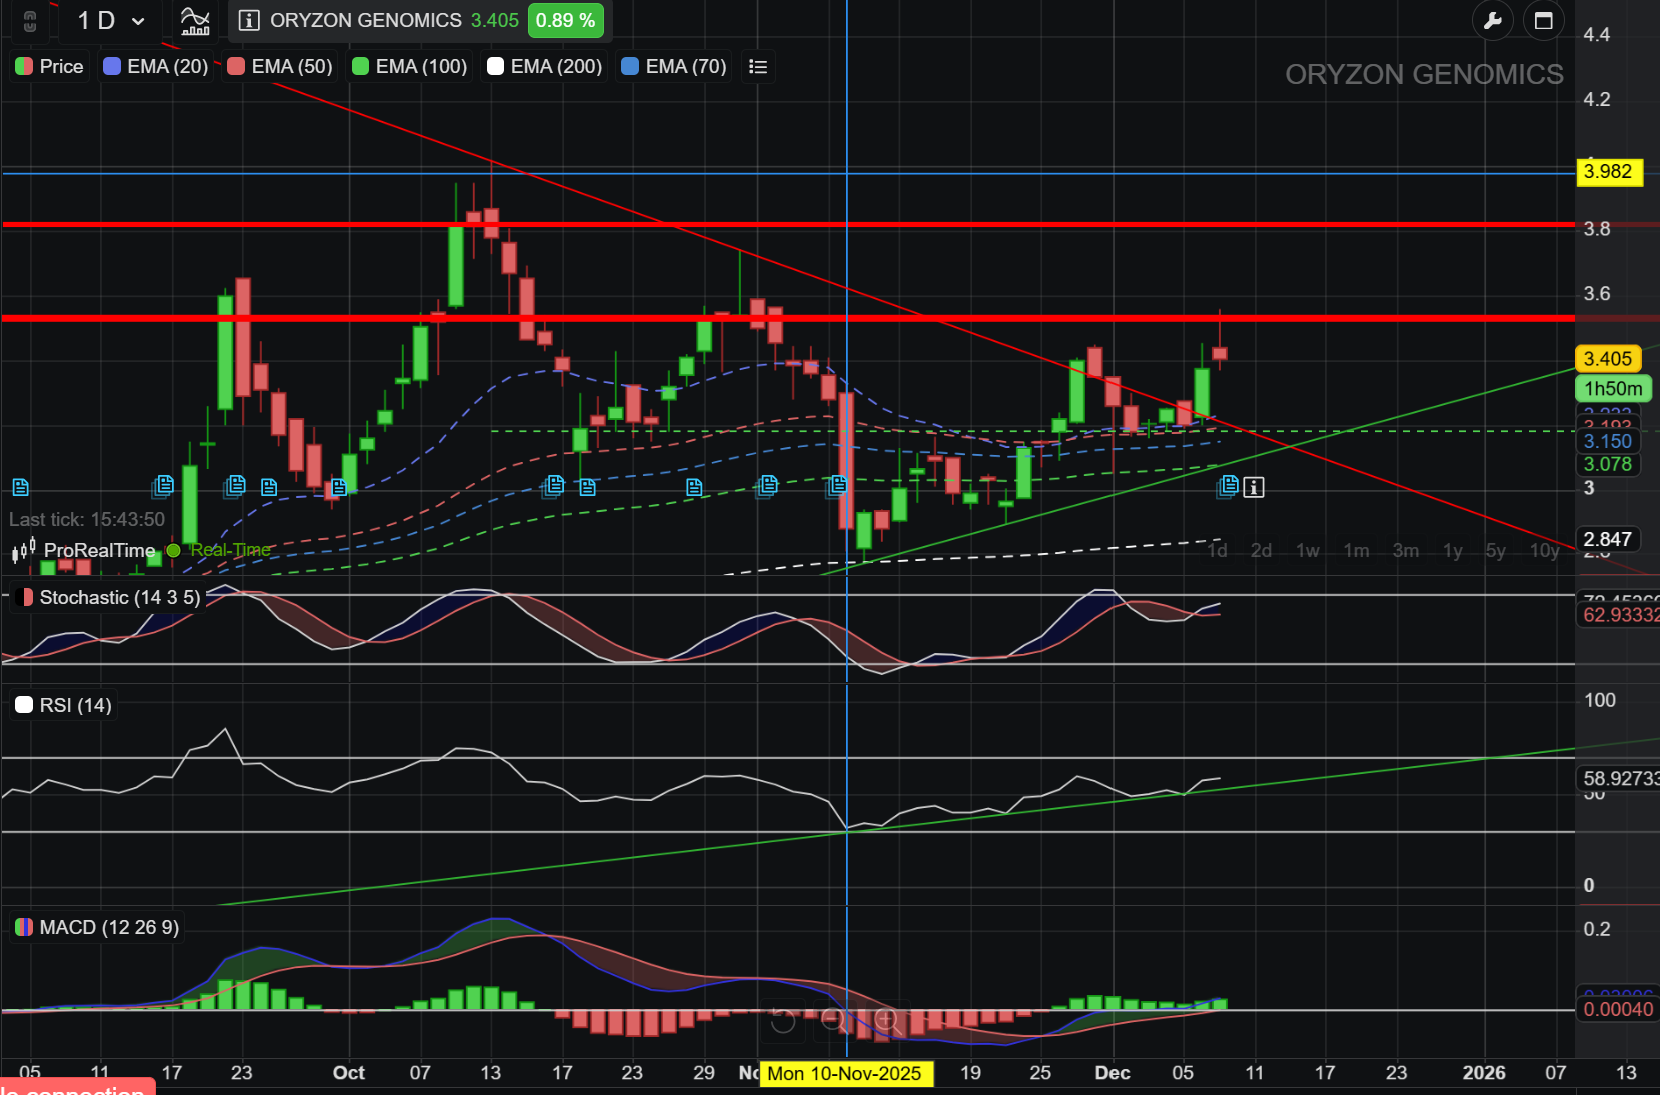Image resolution: width=1660 pixels, height=1095 pixels.
Task: Click the 0.89 % change button
Action: click(566, 20)
